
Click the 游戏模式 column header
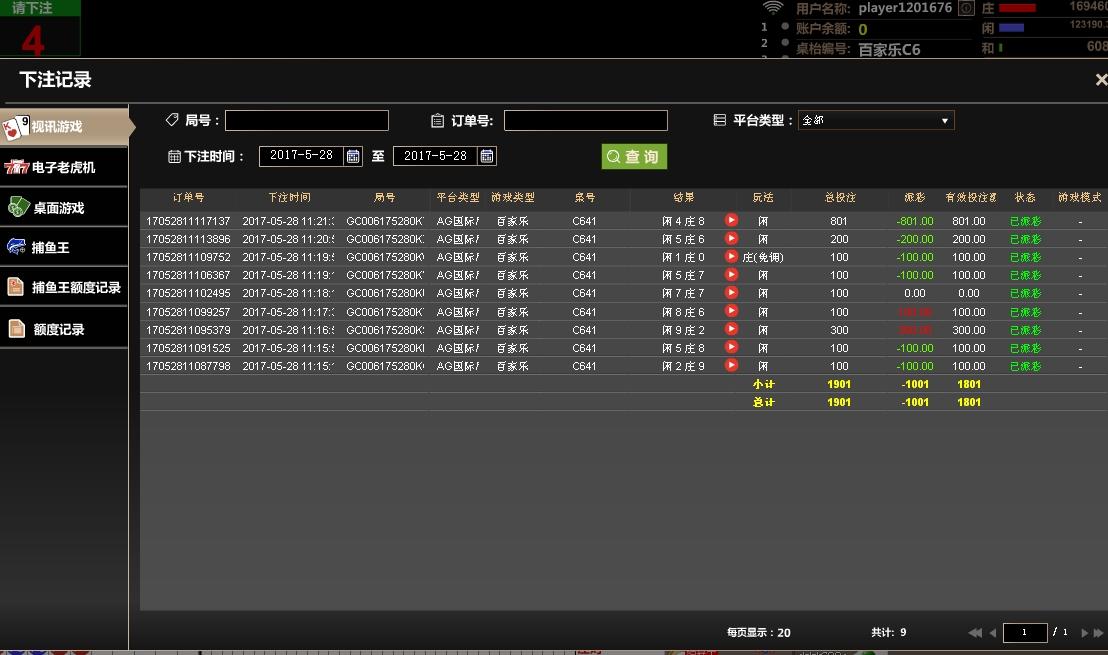click(x=1080, y=197)
